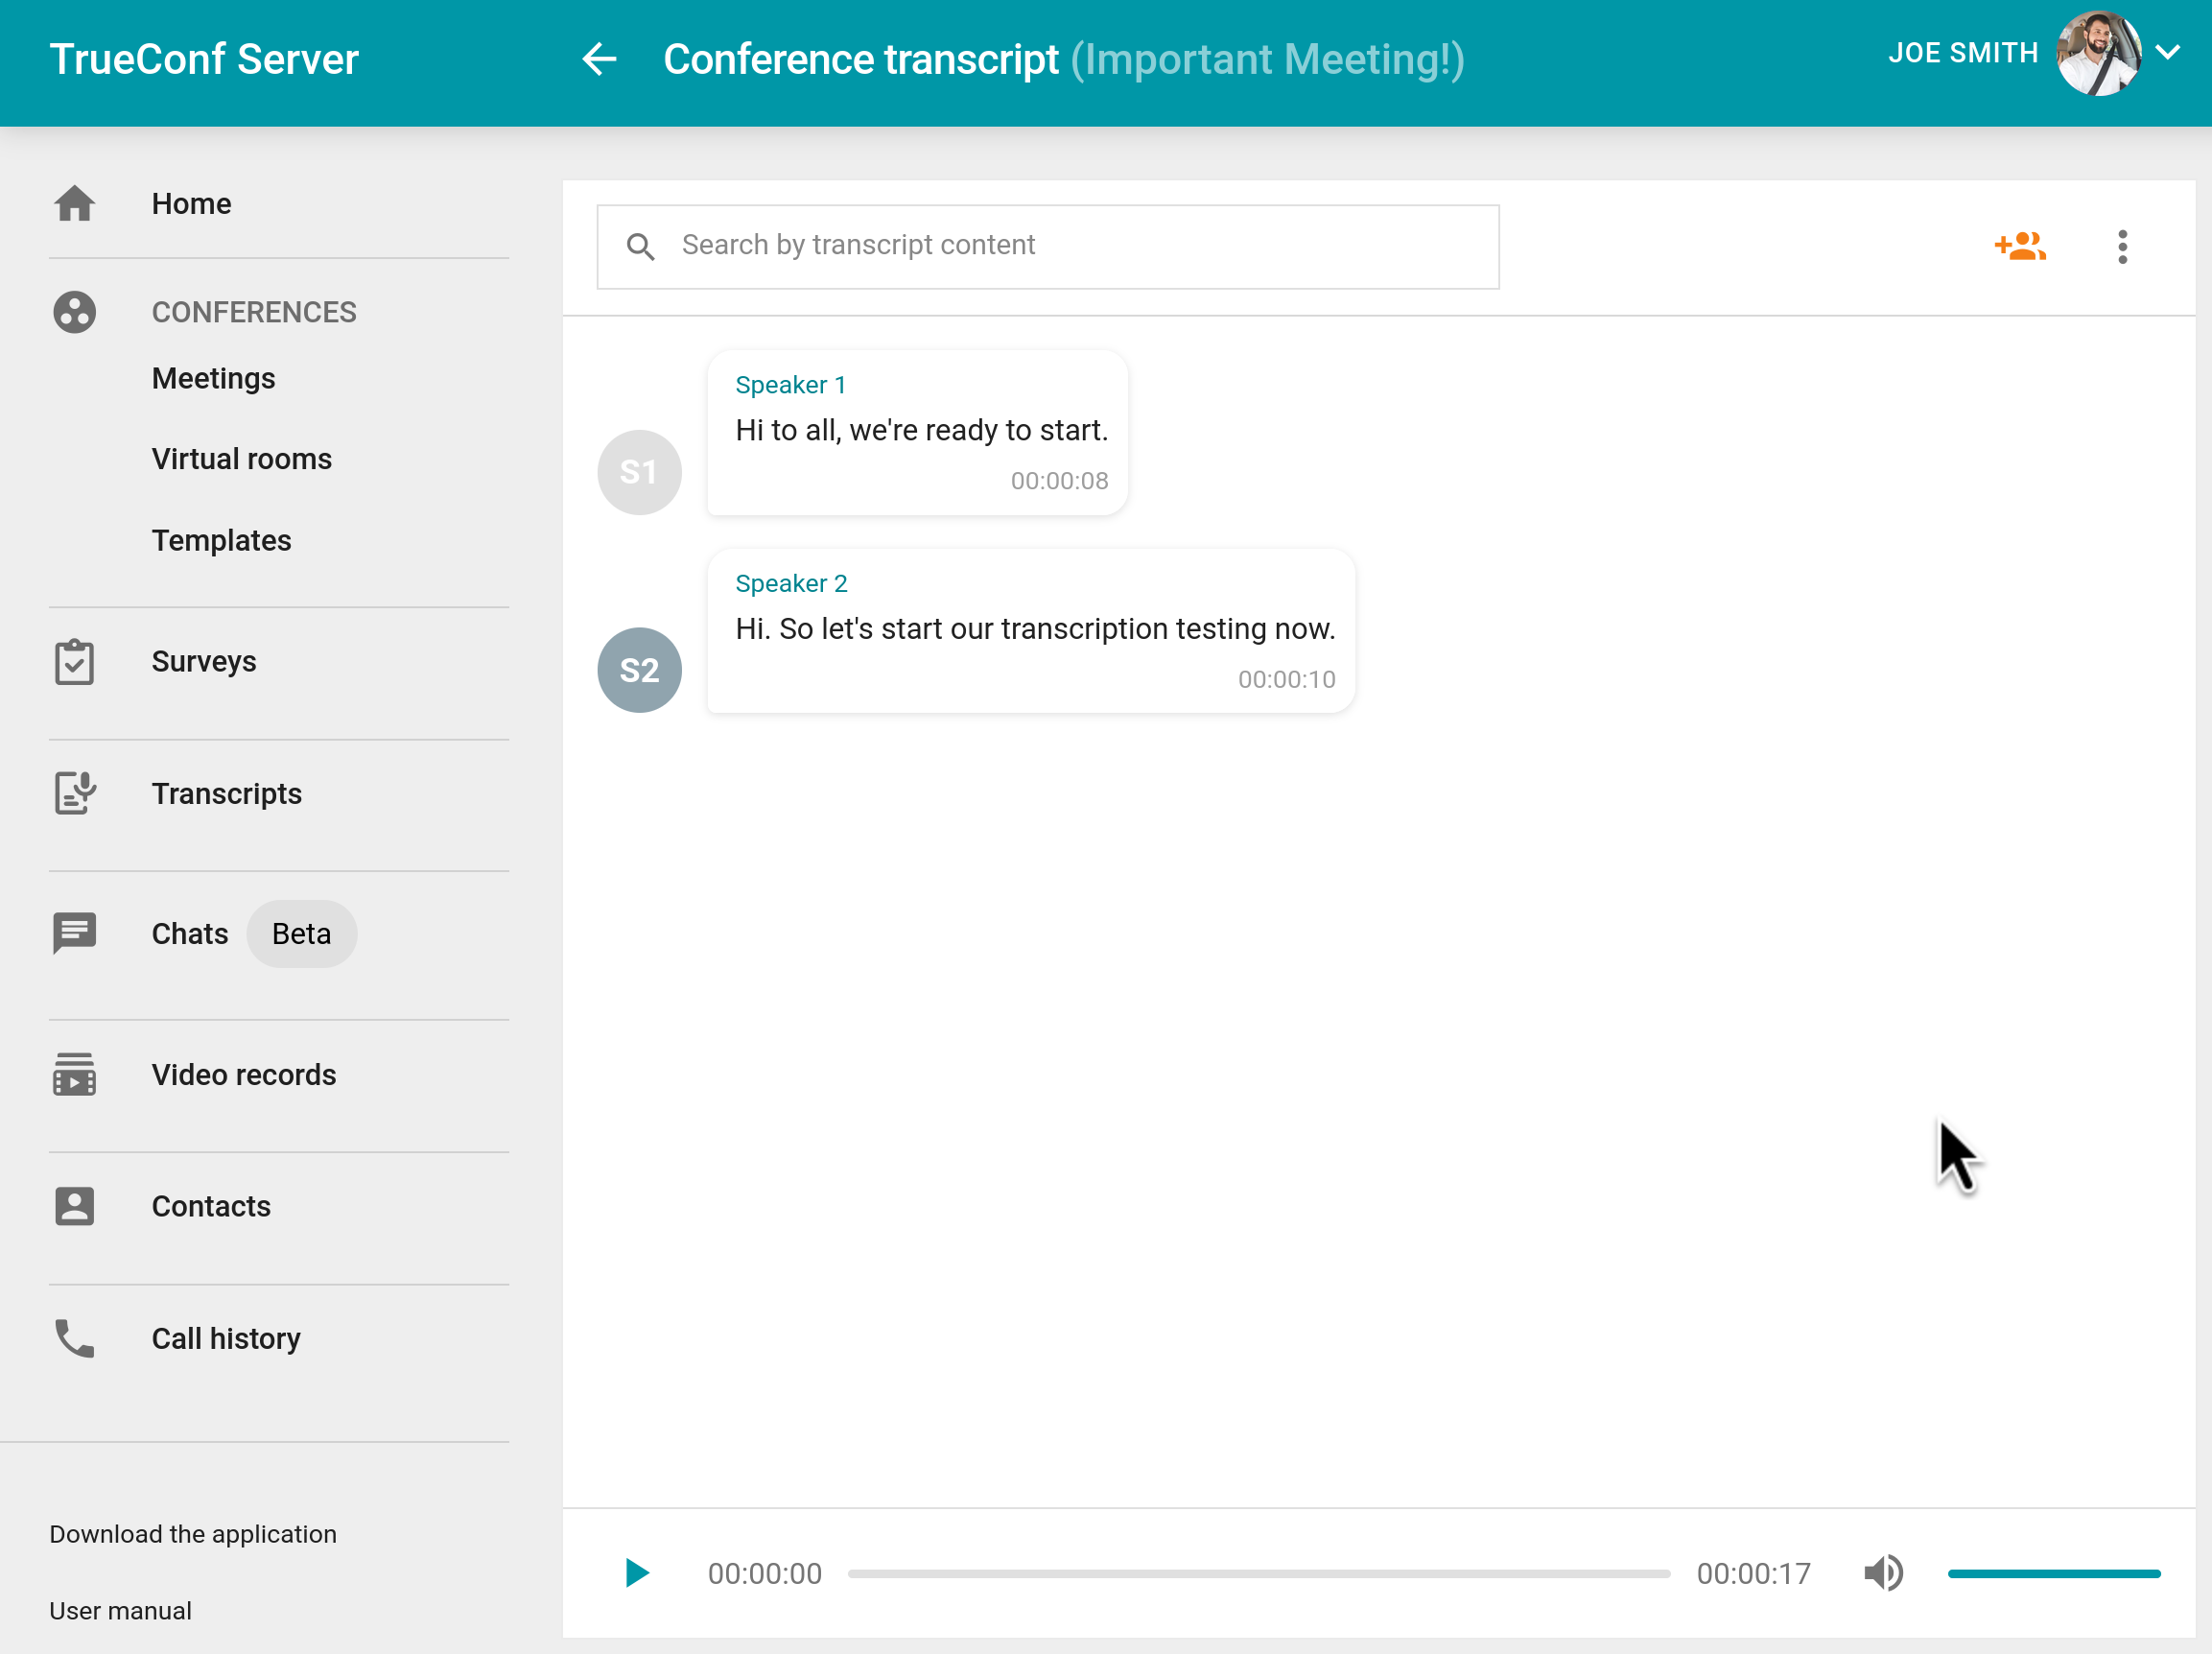This screenshot has width=2212, height=1654.
Task: Open the User manual link
Action: (x=120, y=1612)
